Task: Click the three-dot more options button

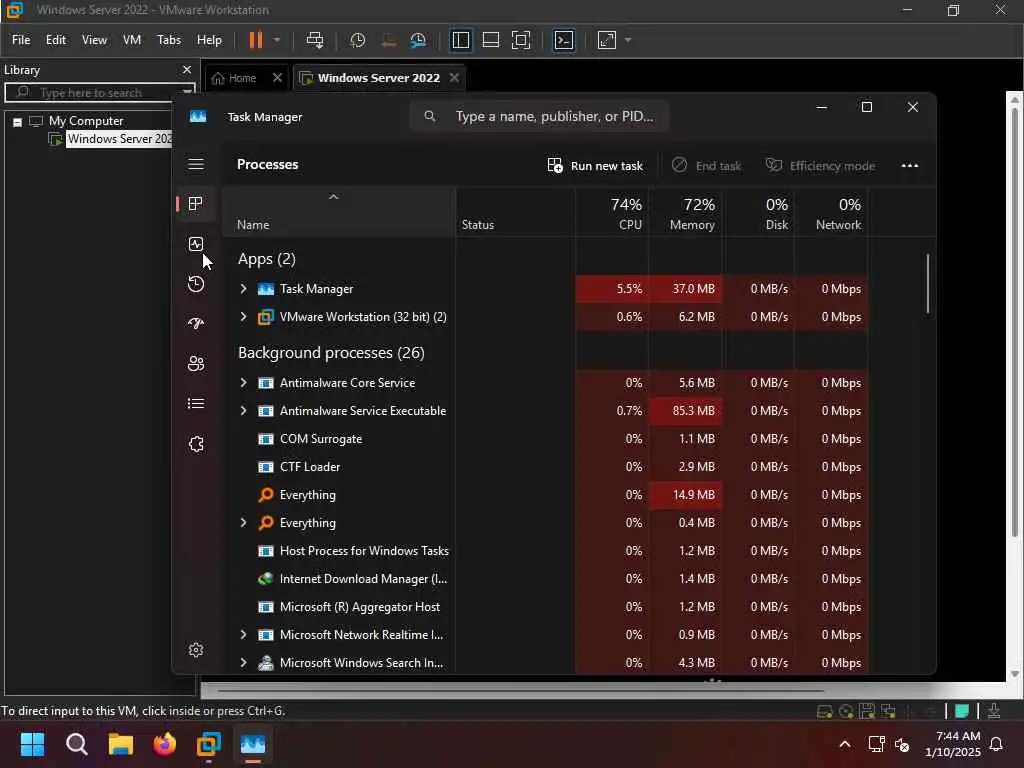Action: click(910, 165)
